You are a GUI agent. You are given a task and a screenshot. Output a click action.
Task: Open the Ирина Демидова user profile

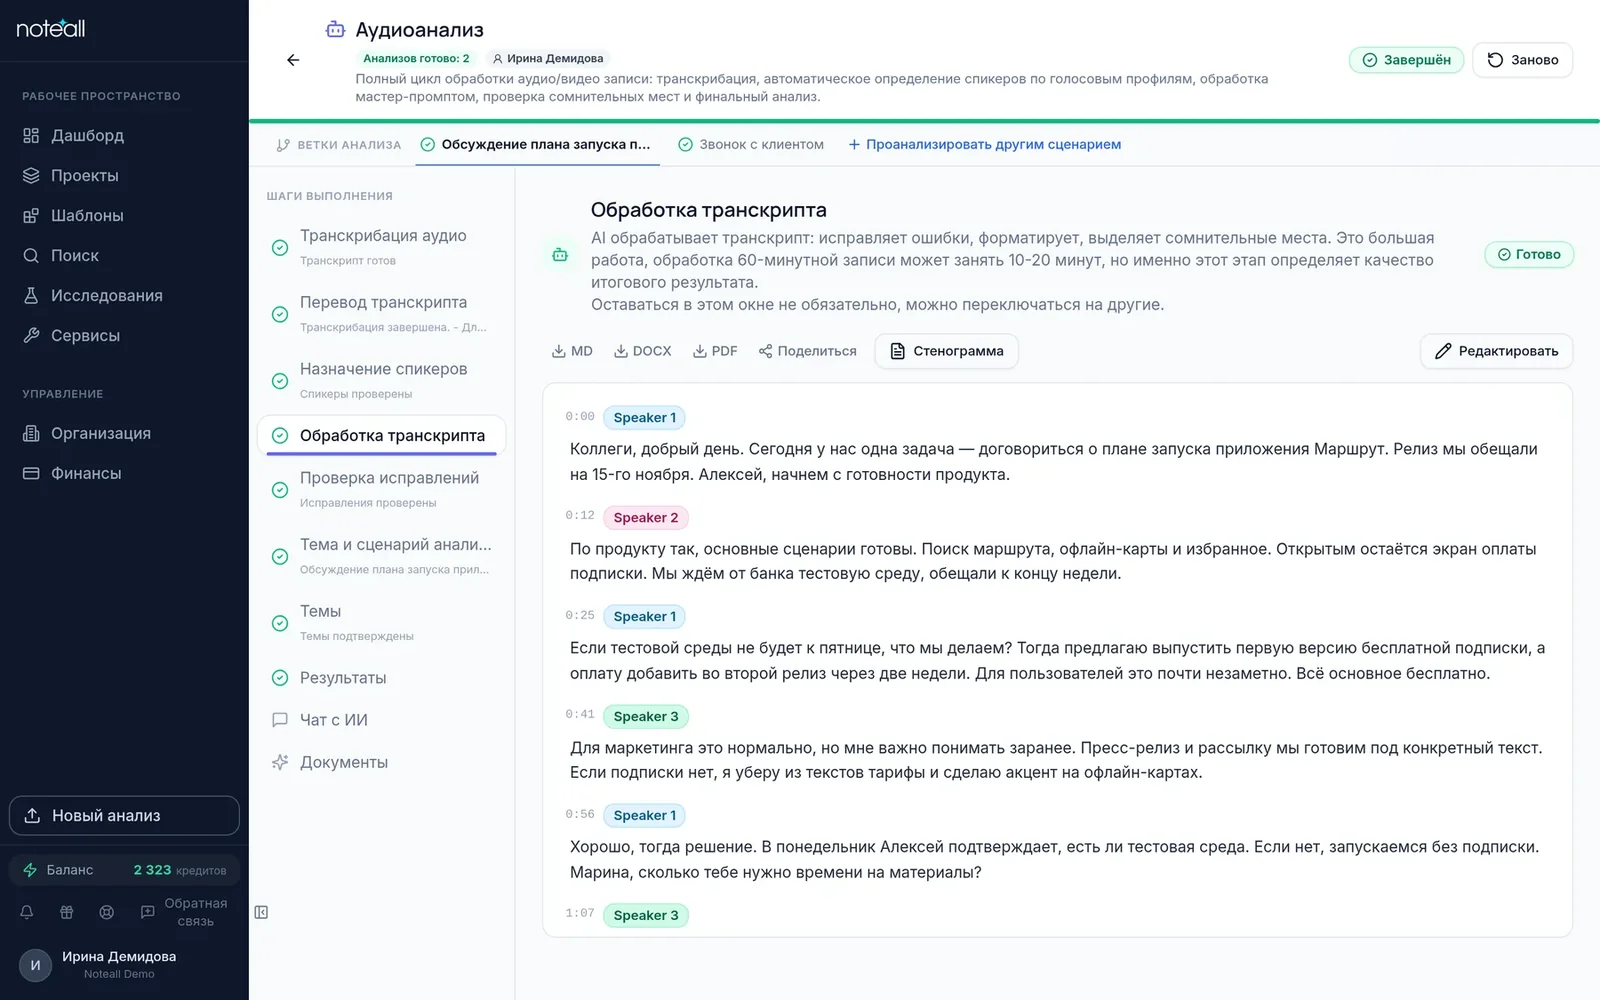pyautogui.click(x=124, y=964)
